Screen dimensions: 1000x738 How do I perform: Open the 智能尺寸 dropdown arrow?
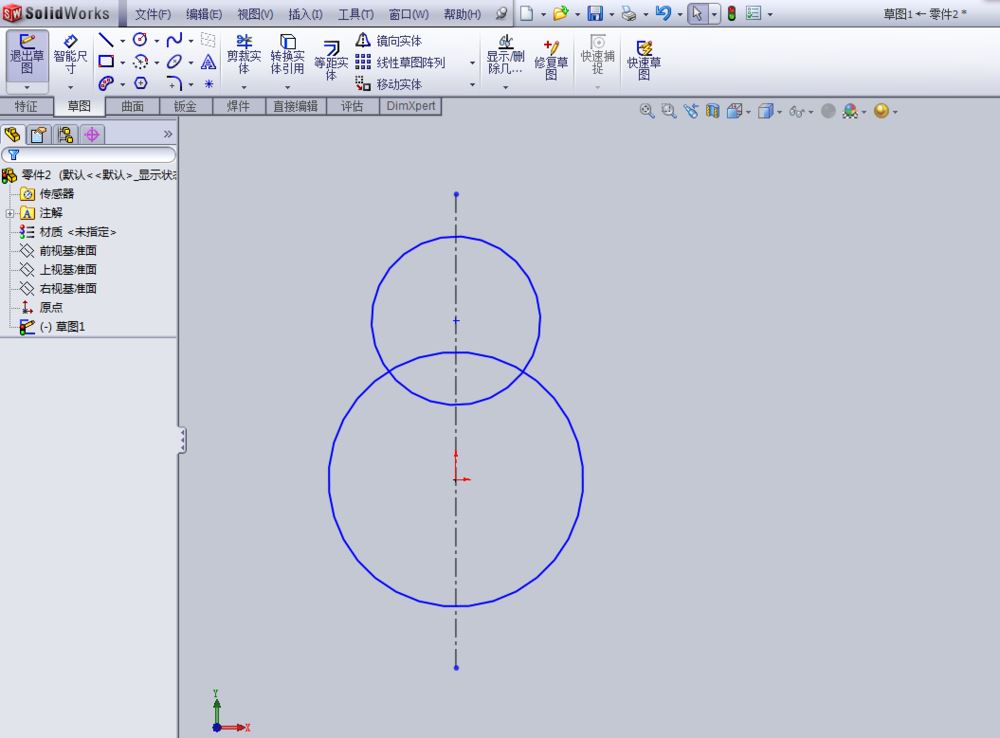tap(70, 87)
